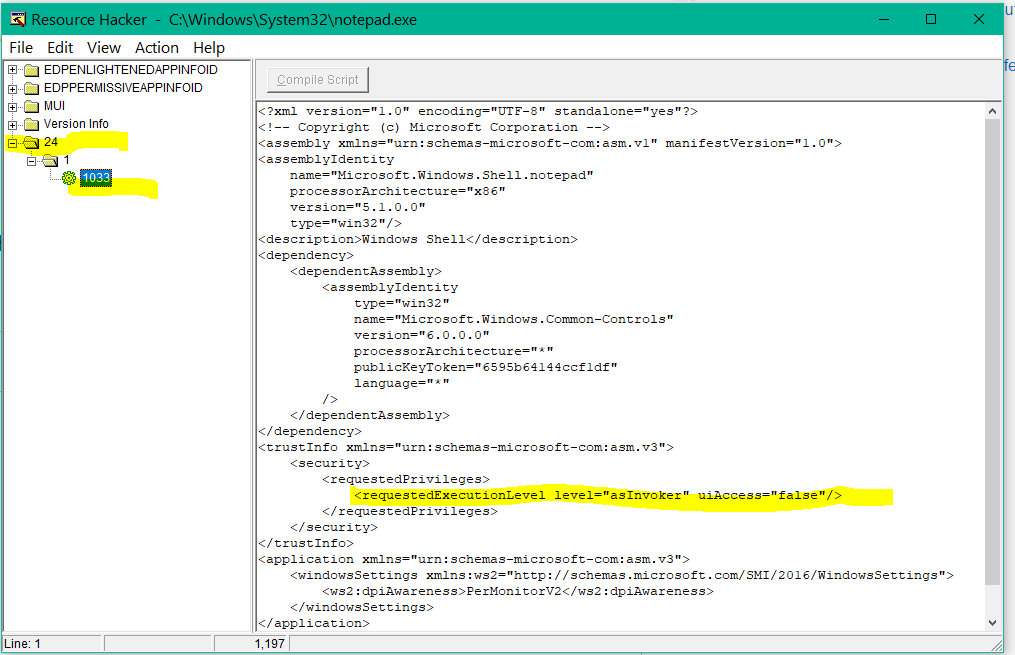1015x655 pixels.
Task: Click the open folder icon for node 24
Action: click(x=31, y=142)
